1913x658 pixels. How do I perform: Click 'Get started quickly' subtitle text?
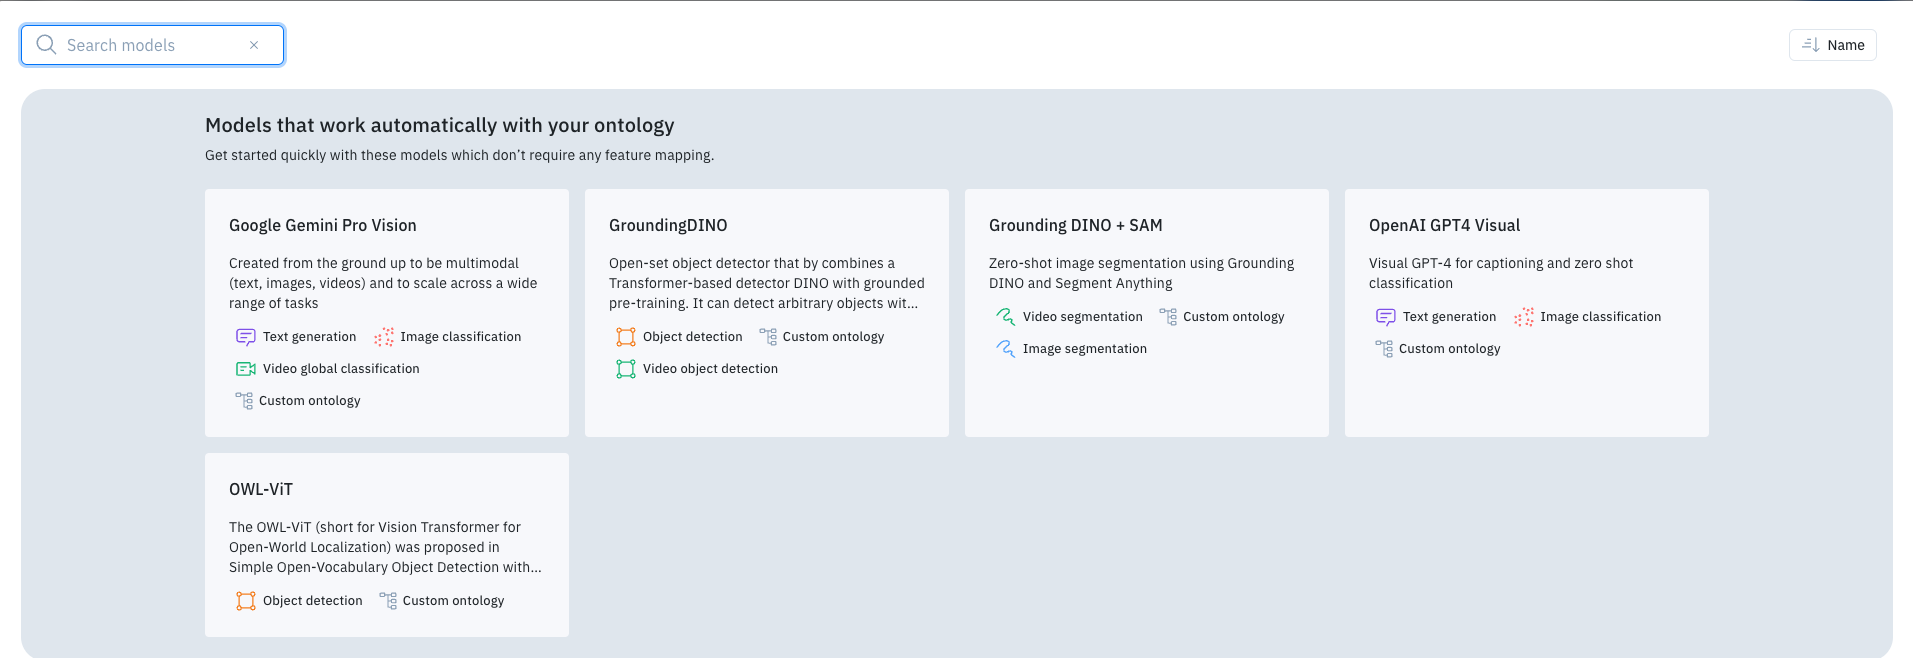[x=459, y=155]
